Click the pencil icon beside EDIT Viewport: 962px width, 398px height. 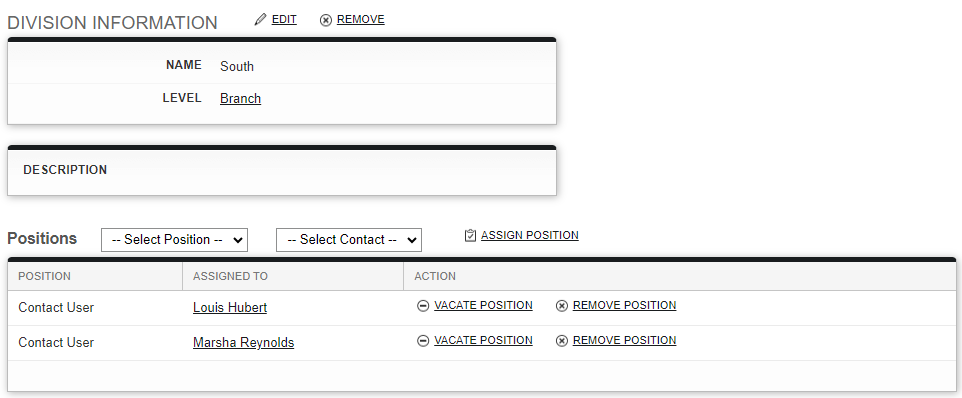[261, 20]
